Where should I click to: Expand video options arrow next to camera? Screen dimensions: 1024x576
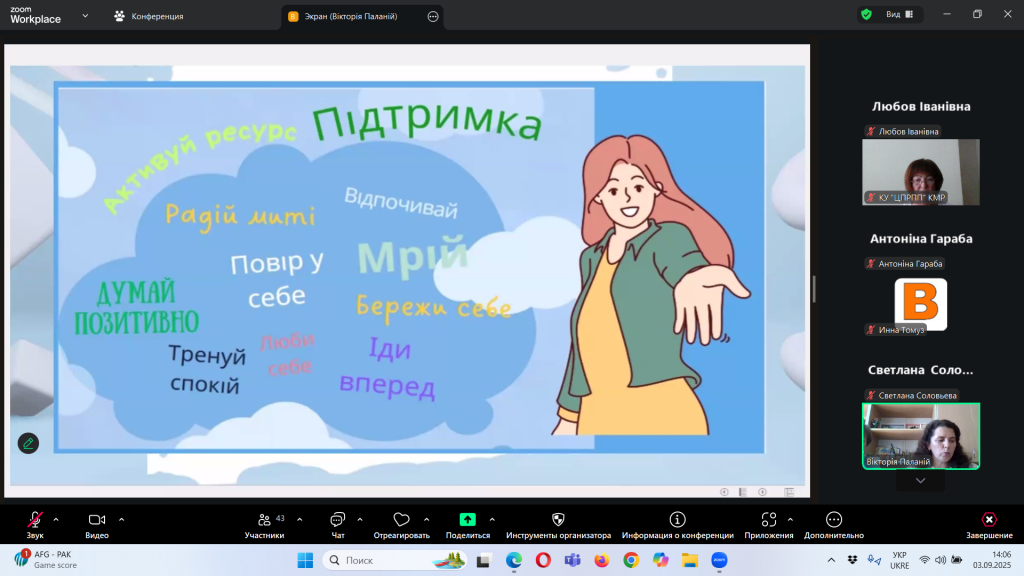coord(122,519)
